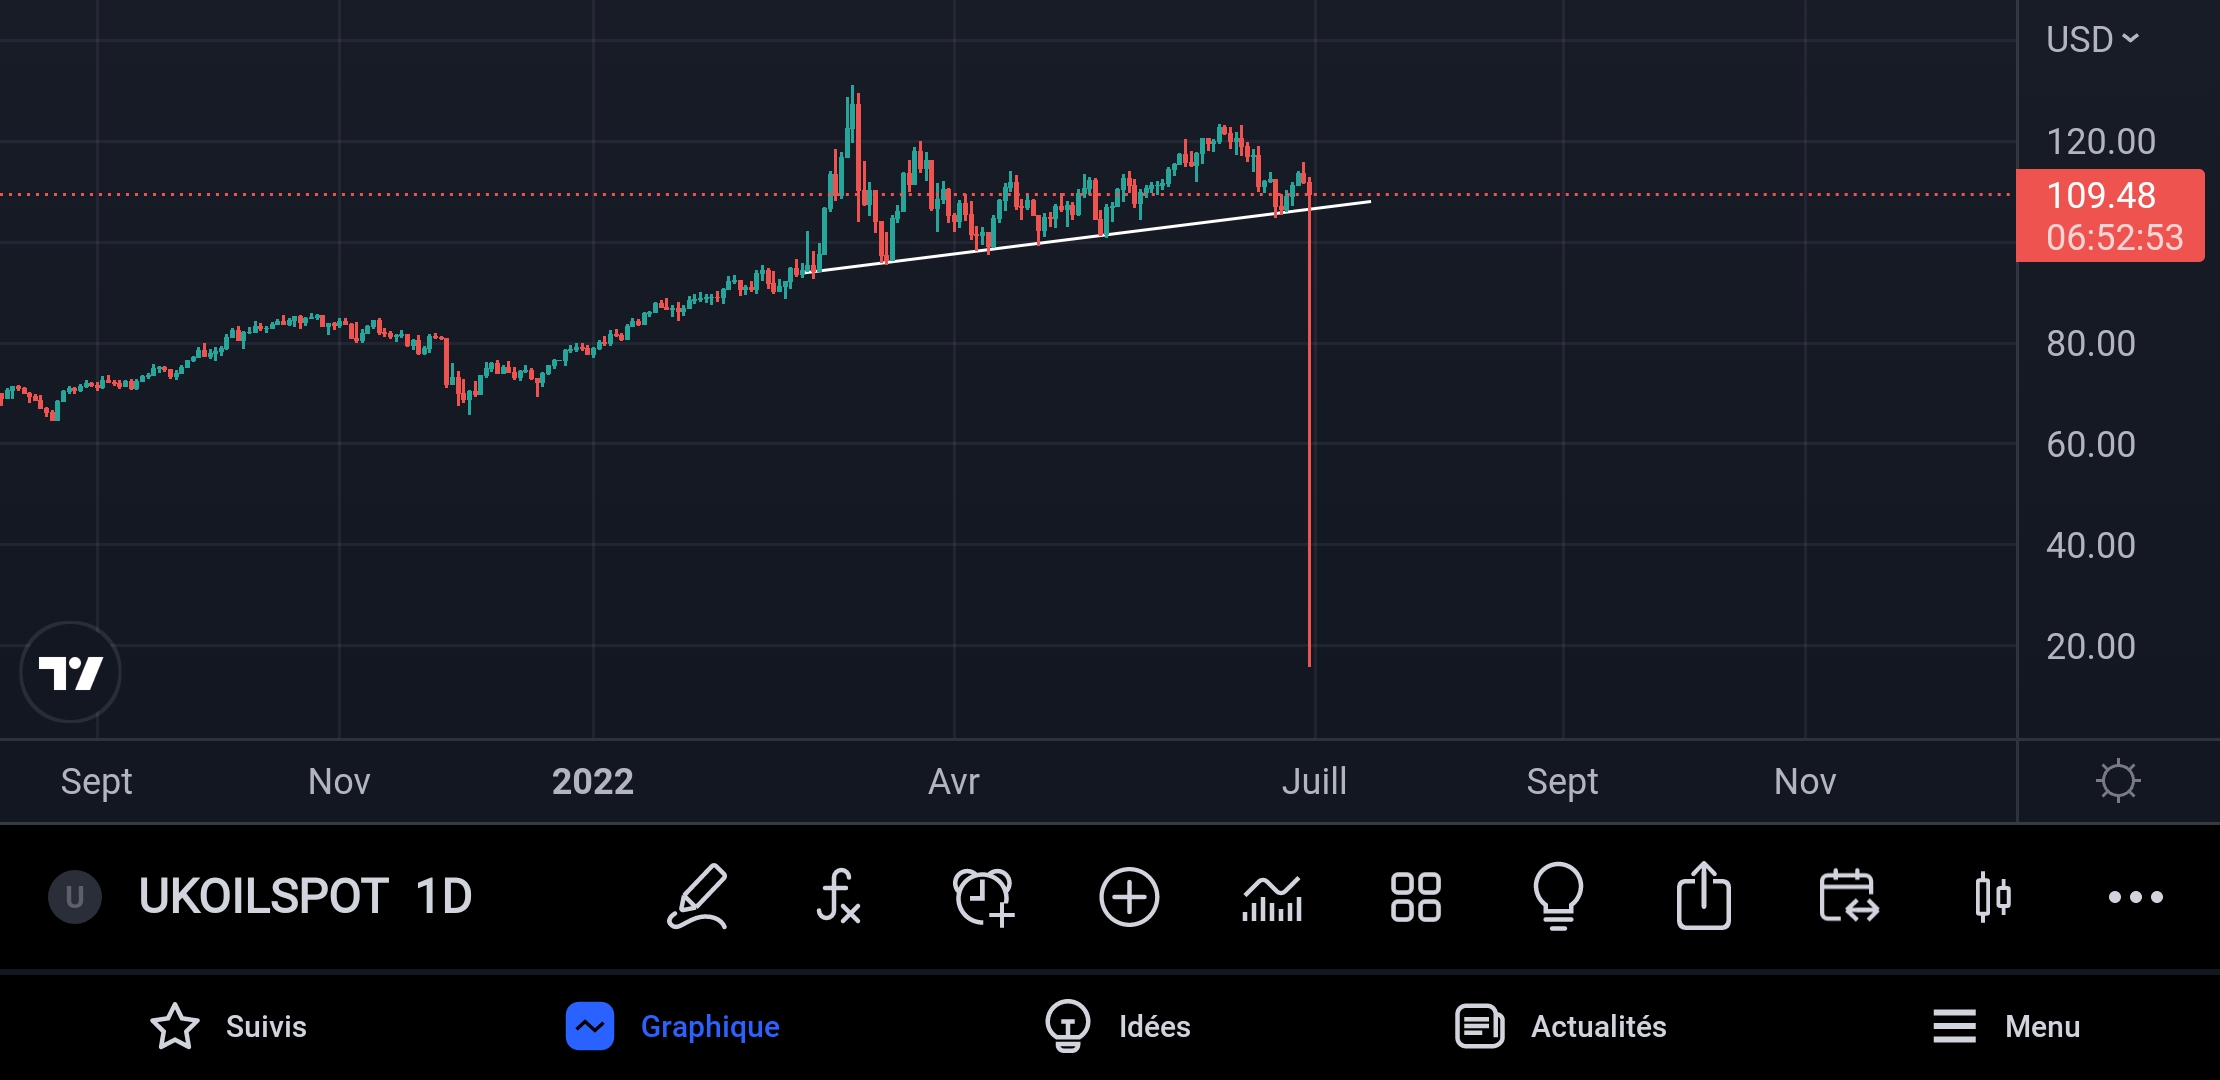The width and height of the screenshot is (2220, 1080).
Task: Open the indicators fx icon
Action: (838, 896)
